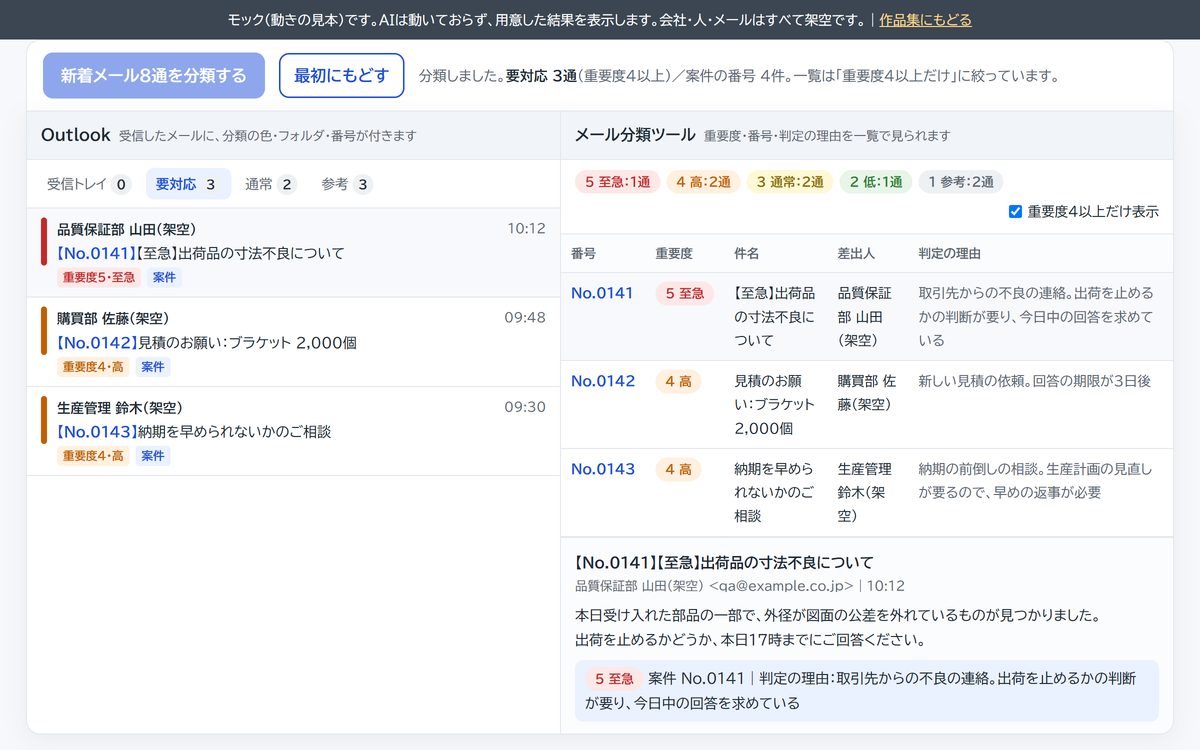1200x750 pixels.
Task: Click the Outlook panel heading
Action: coord(76,135)
